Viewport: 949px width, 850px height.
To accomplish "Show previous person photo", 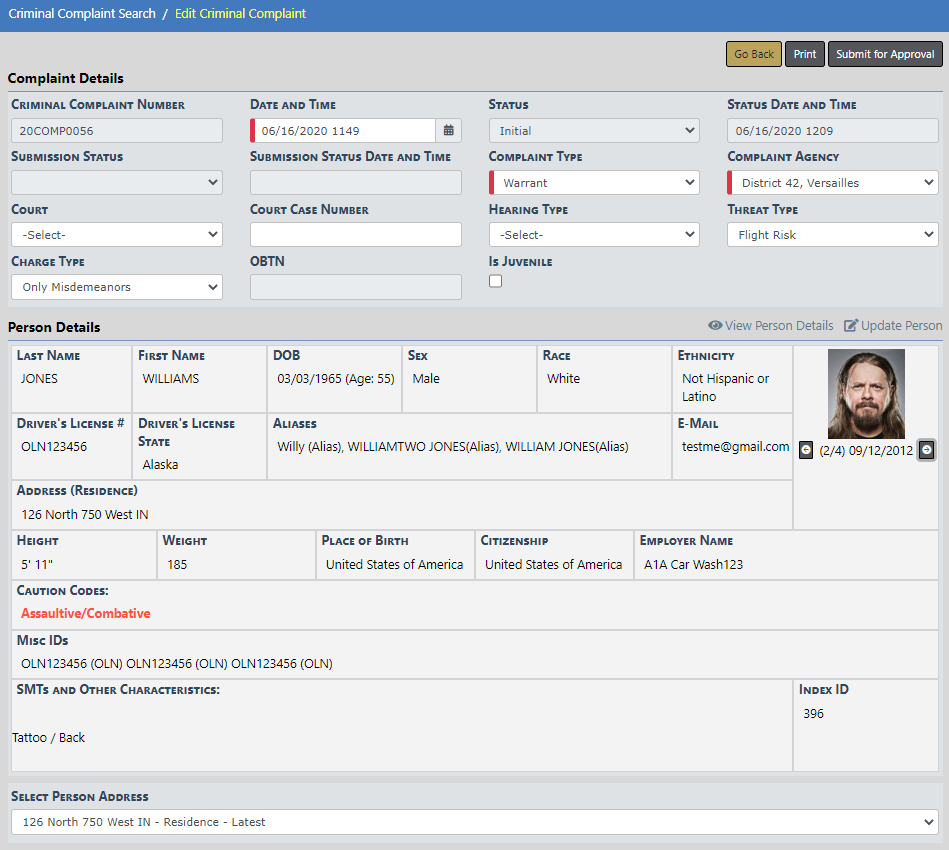I will (x=806, y=450).
